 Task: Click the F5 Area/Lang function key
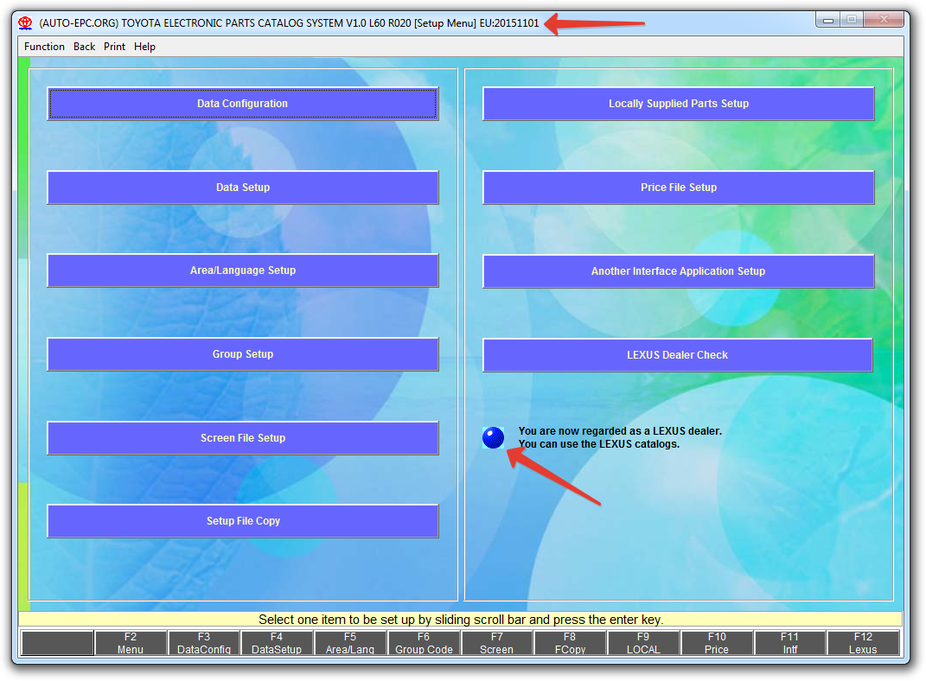[350, 643]
